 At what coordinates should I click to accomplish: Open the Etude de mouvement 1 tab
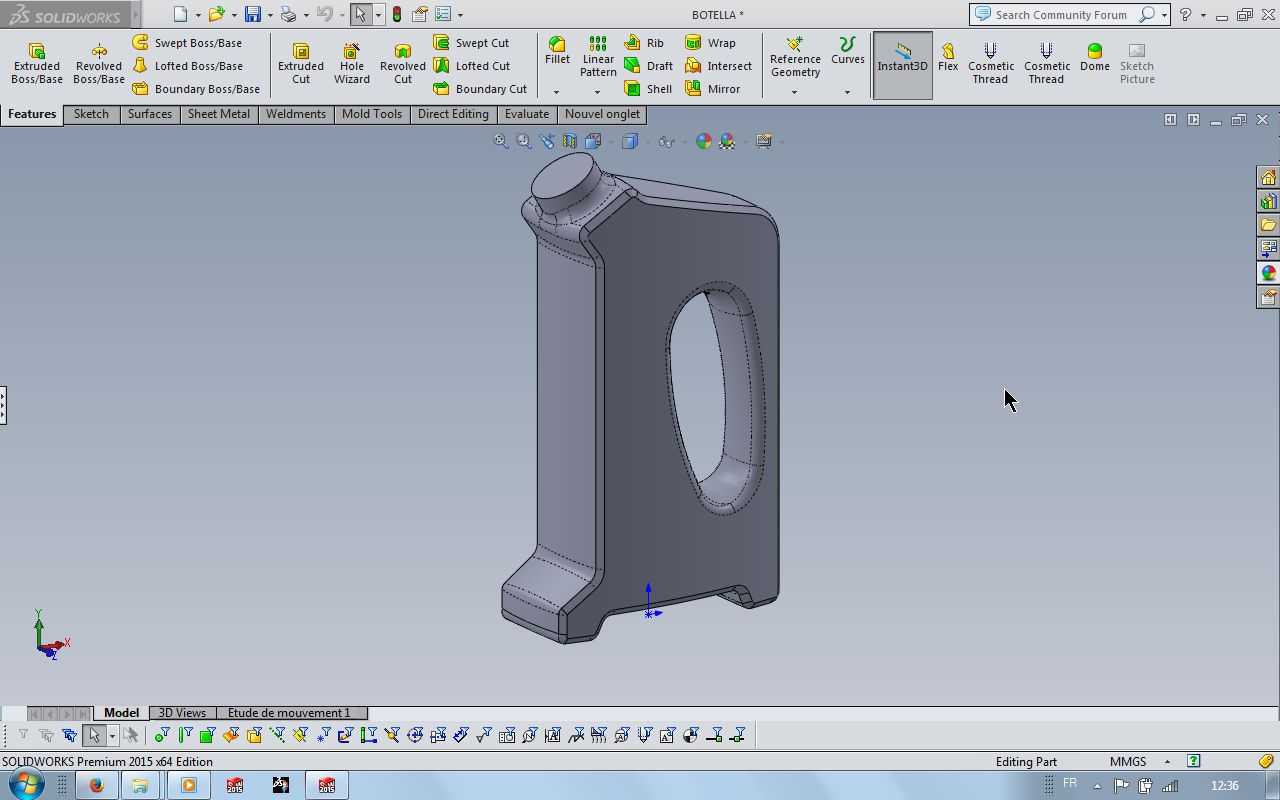click(x=289, y=713)
